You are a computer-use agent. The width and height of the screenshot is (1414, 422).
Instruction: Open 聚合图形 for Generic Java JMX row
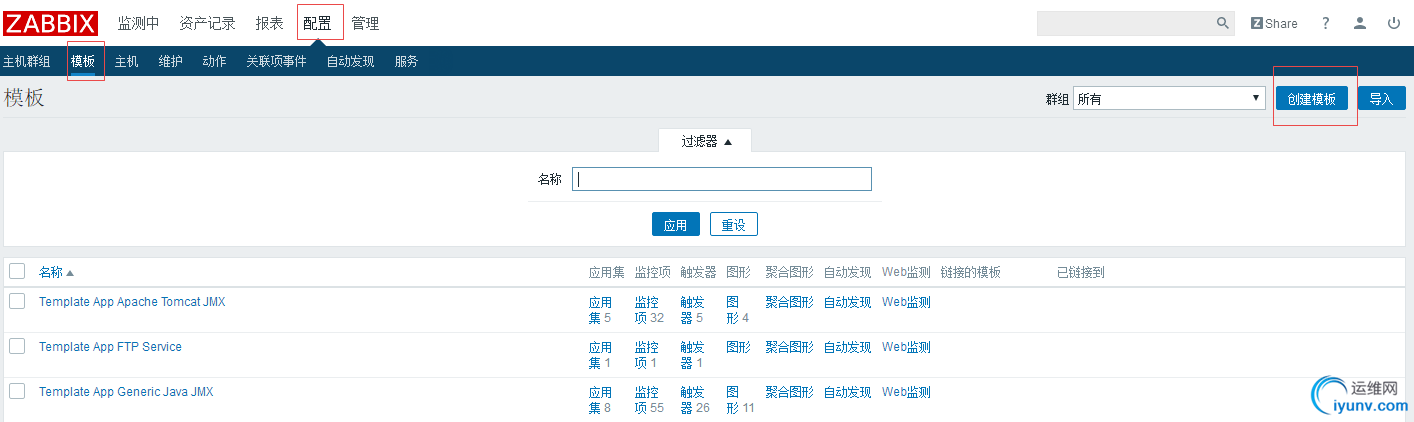(x=790, y=392)
